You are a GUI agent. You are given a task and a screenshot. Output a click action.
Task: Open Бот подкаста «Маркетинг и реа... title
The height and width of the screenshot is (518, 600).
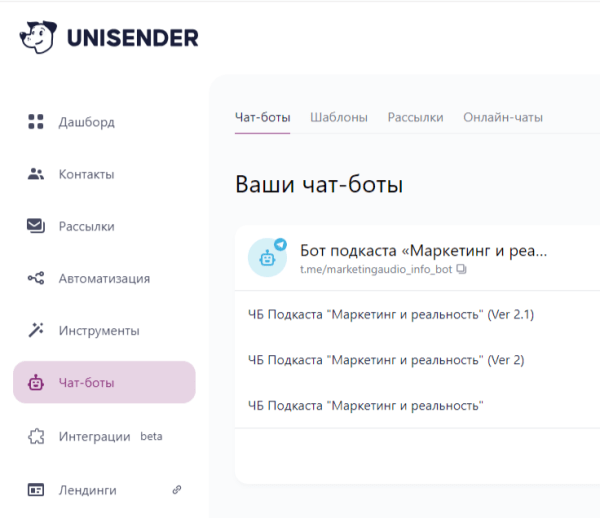pyautogui.click(x=424, y=251)
